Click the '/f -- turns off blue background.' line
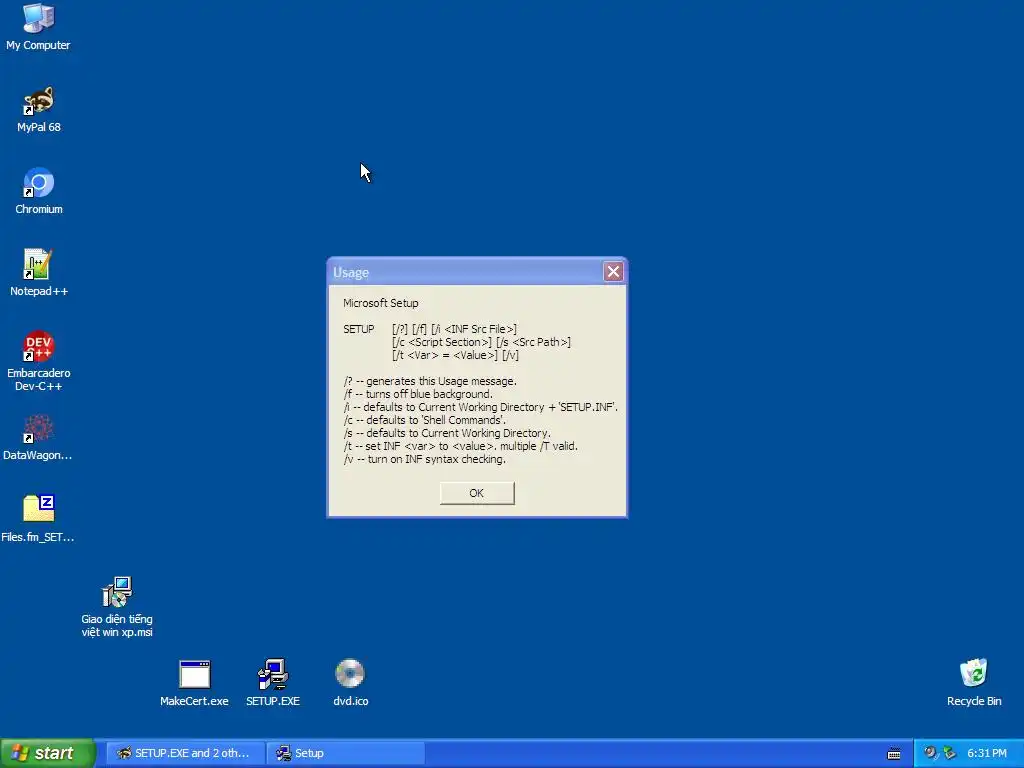Image resolution: width=1024 pixels, height=768 pixels. coord(418,394)
